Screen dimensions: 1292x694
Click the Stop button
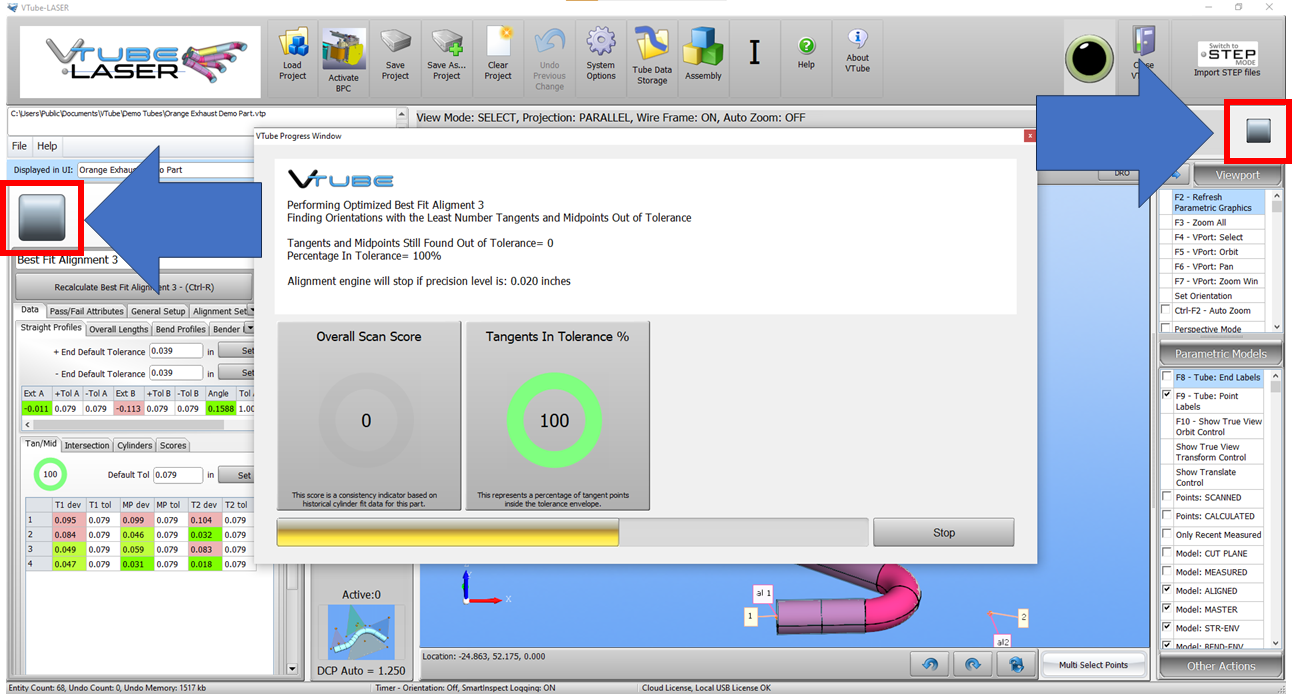944,533
